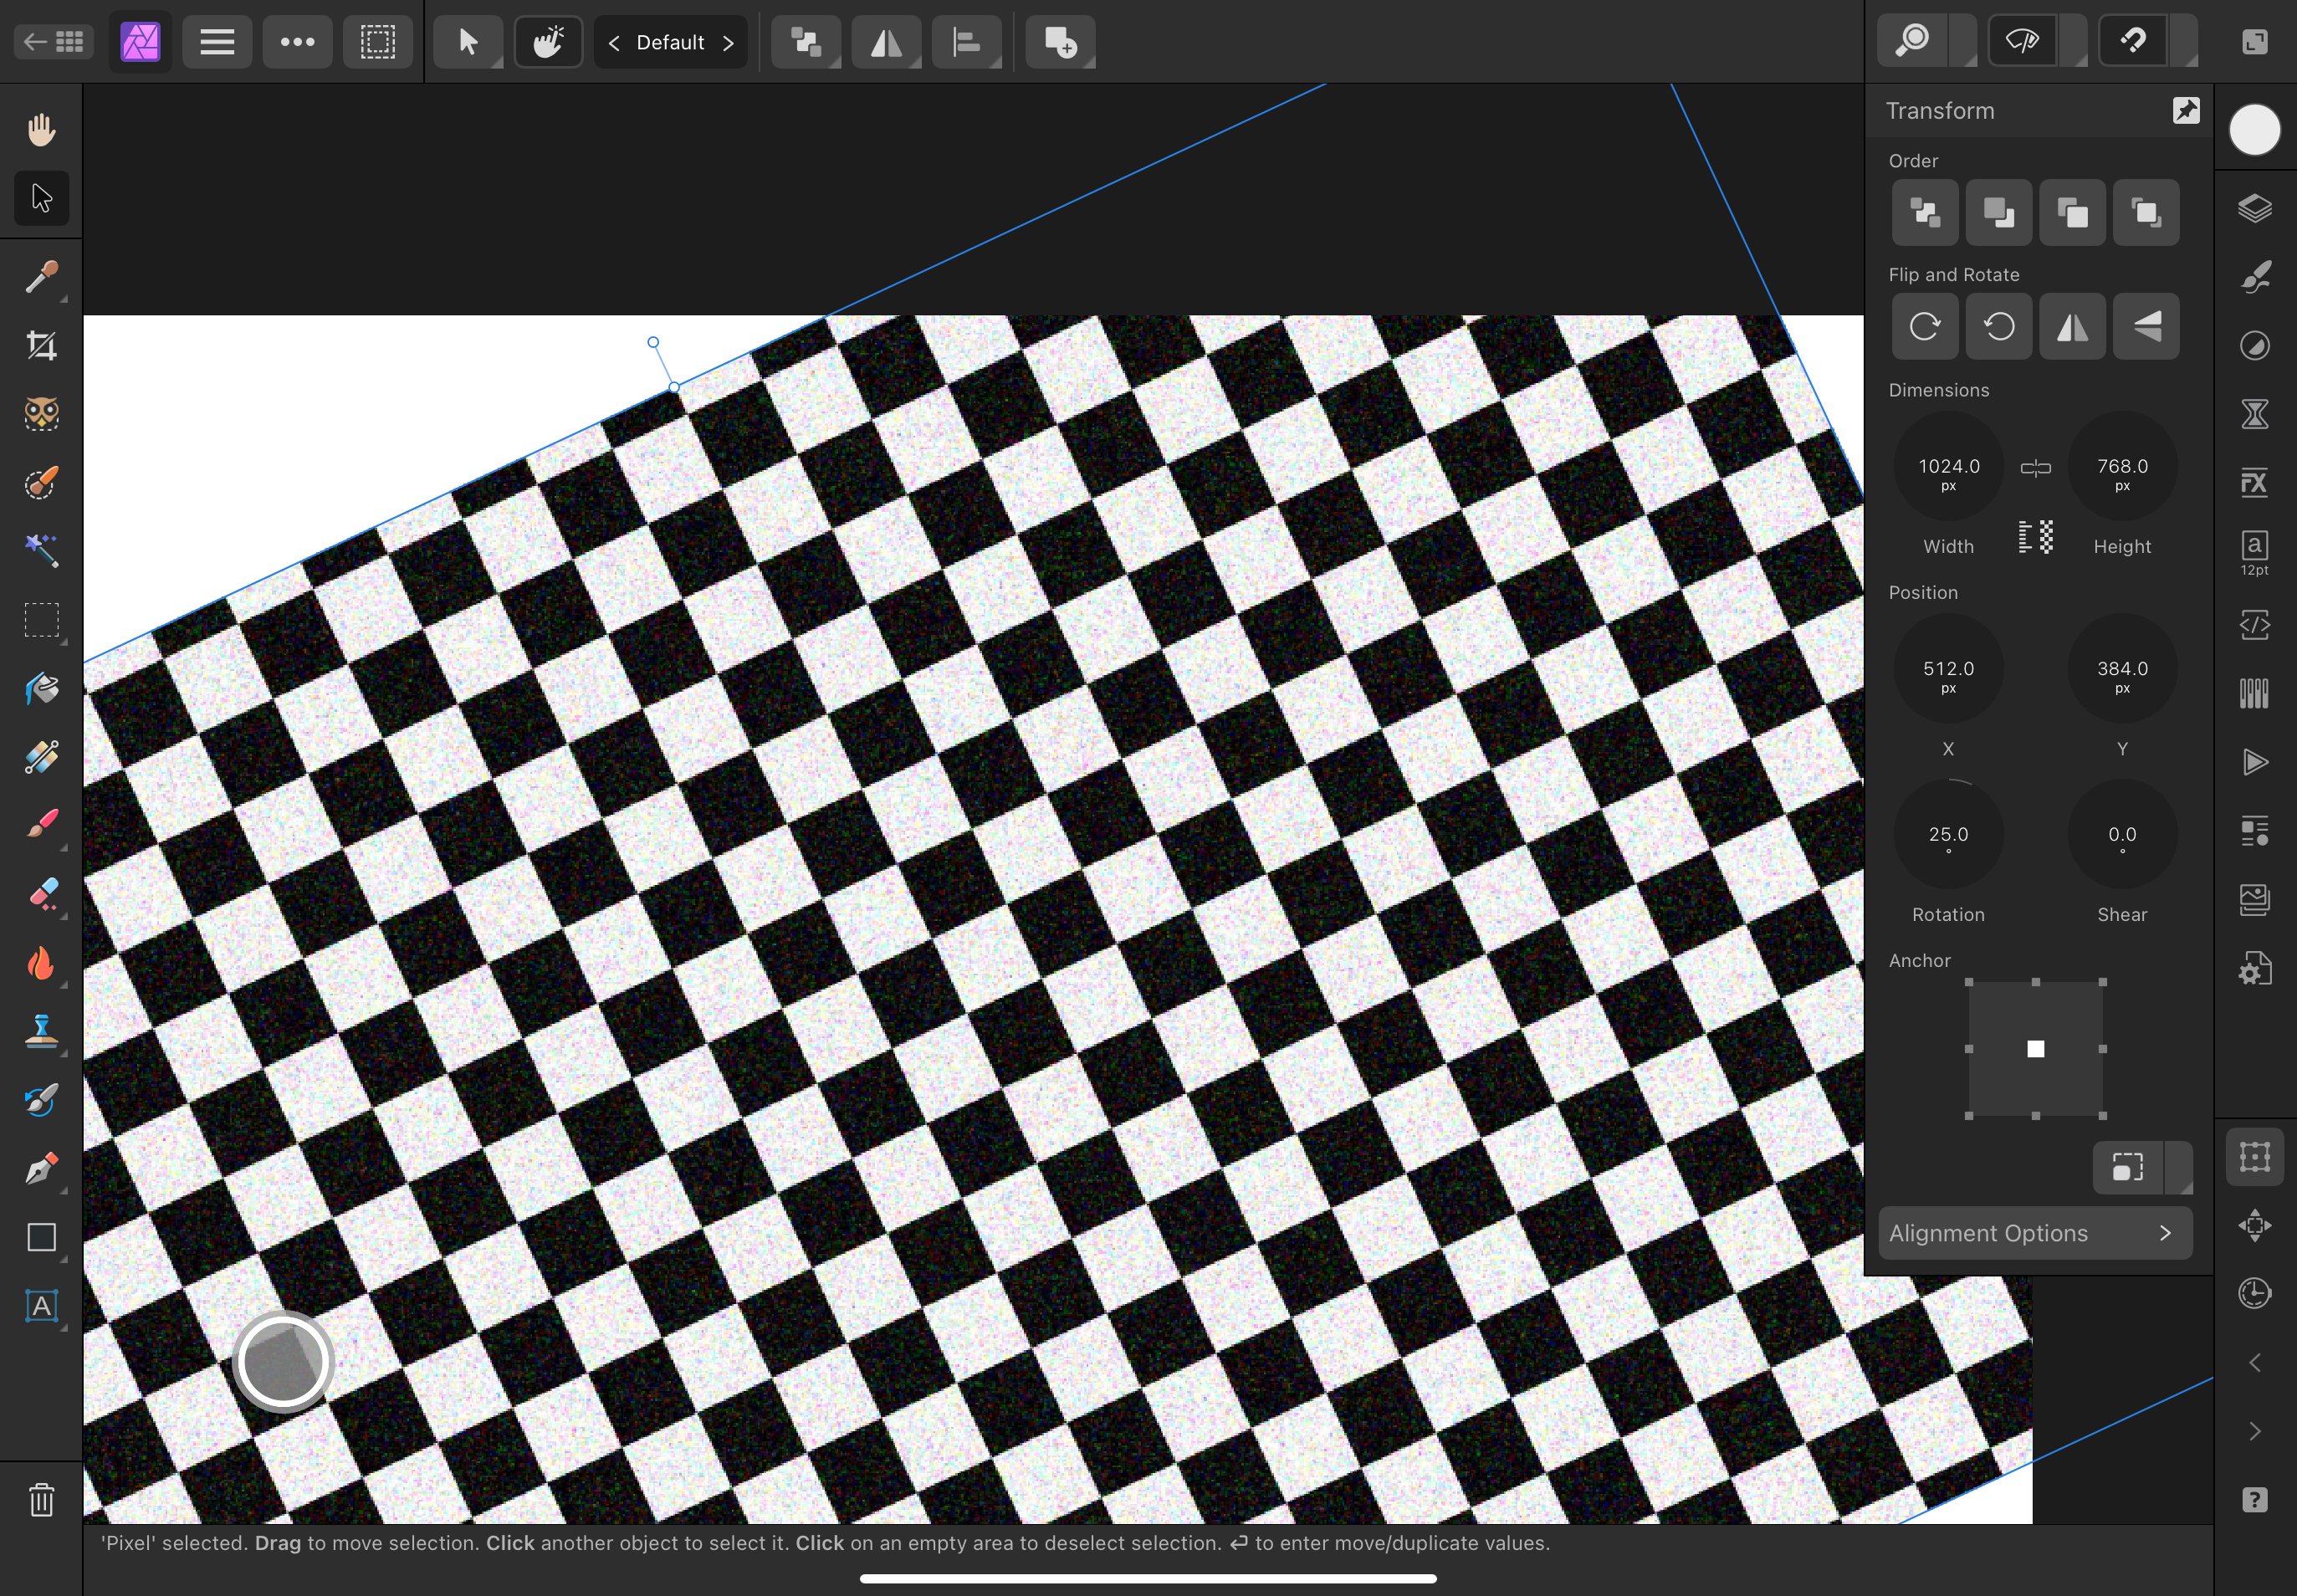Toggle the aspect ratio lock link

(2035, 468)
